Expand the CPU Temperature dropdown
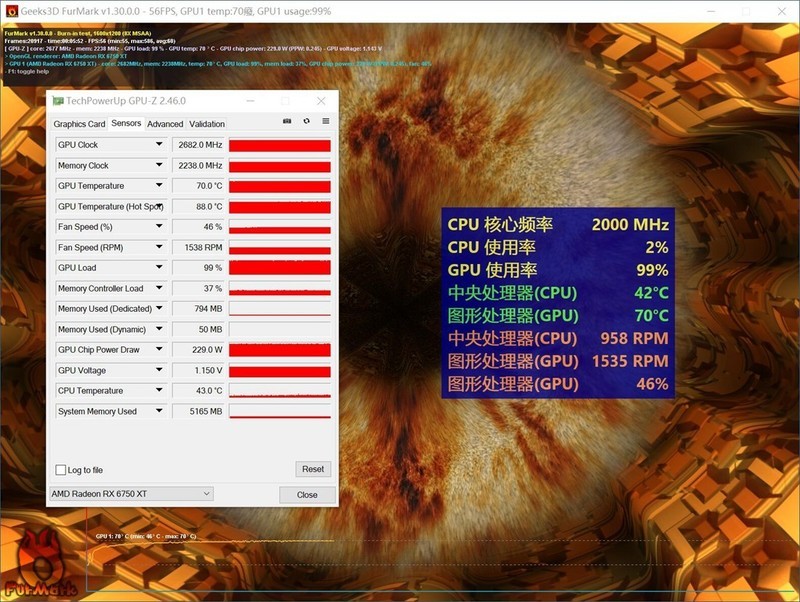The width and height of the screenshot is (800, 602). click(x=159, y=390)
